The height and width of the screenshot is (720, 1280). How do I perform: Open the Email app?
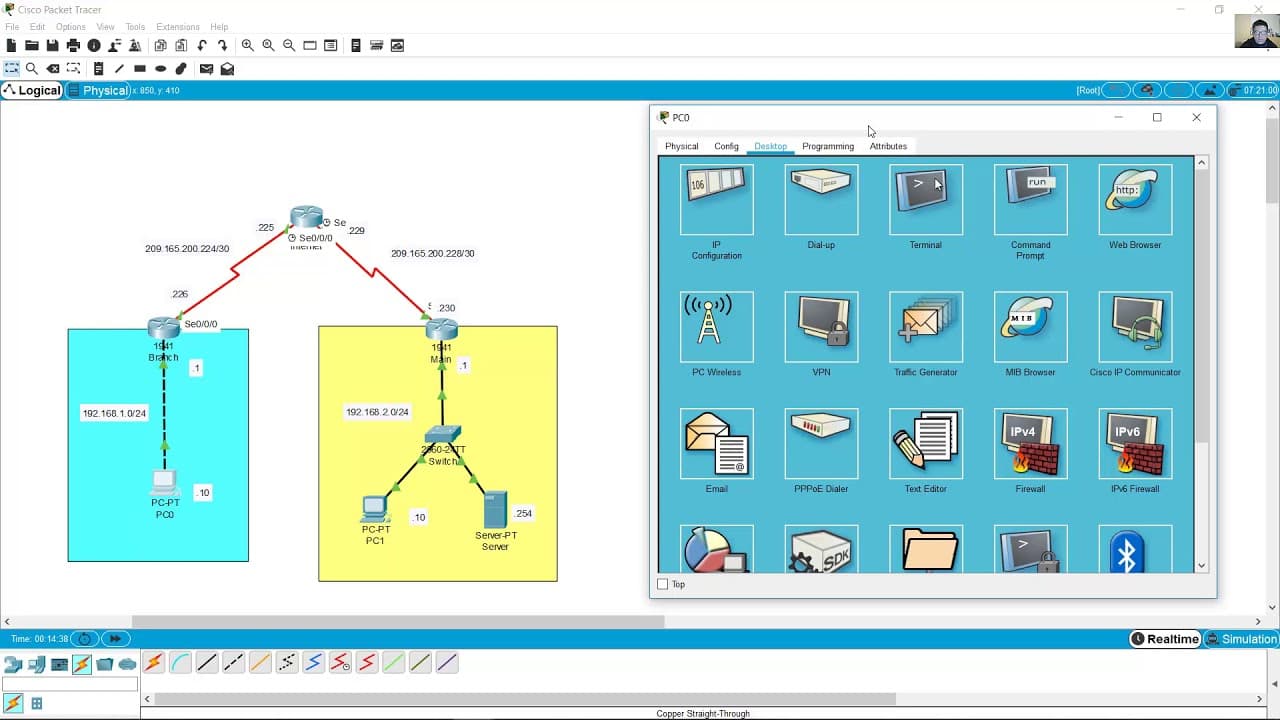pos(716,444)
